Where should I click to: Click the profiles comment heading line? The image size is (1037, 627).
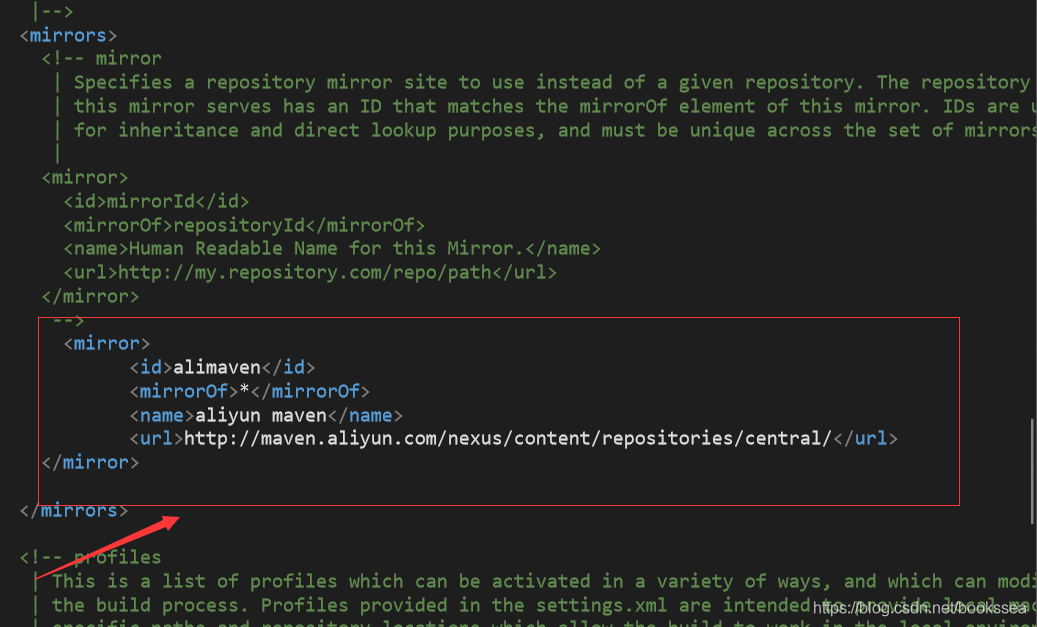pos(90,557)
